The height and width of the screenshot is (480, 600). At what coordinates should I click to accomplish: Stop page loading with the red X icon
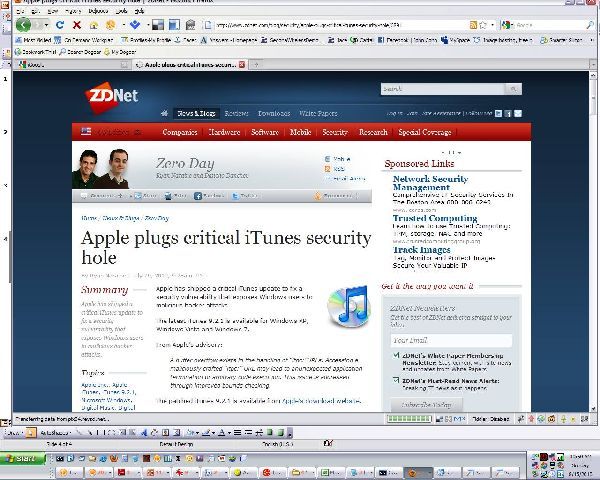[x=77, y=24]
